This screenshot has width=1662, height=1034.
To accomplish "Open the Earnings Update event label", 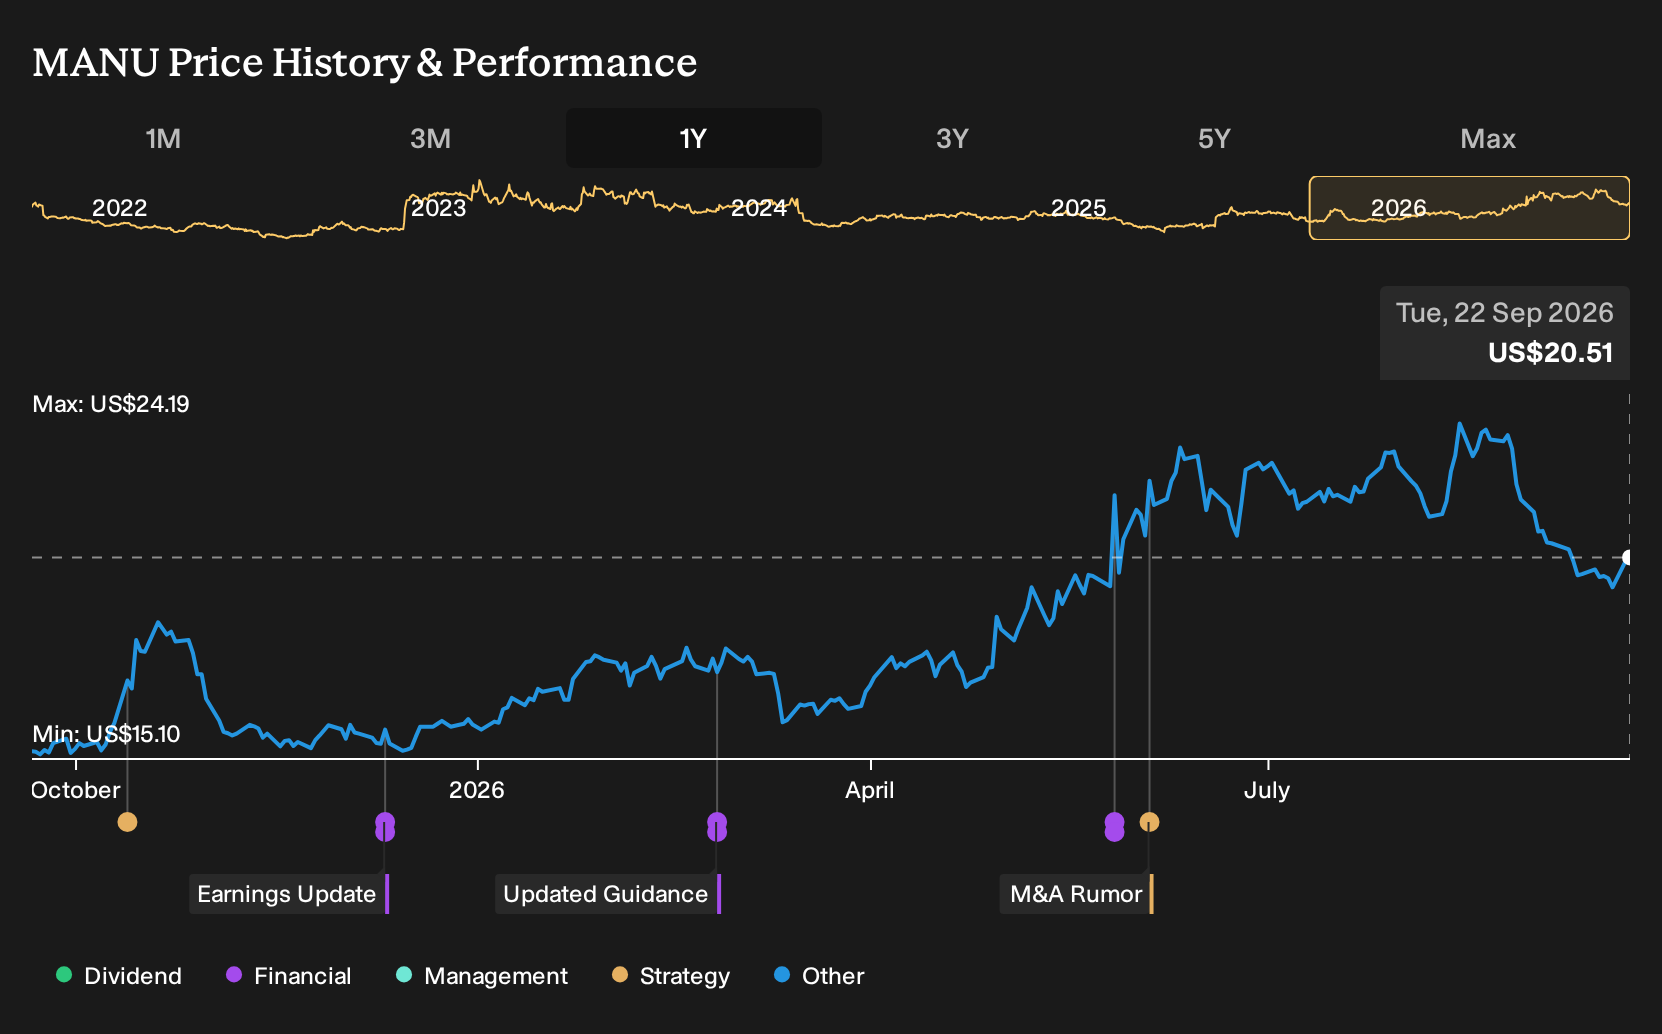I will [289, 894].
